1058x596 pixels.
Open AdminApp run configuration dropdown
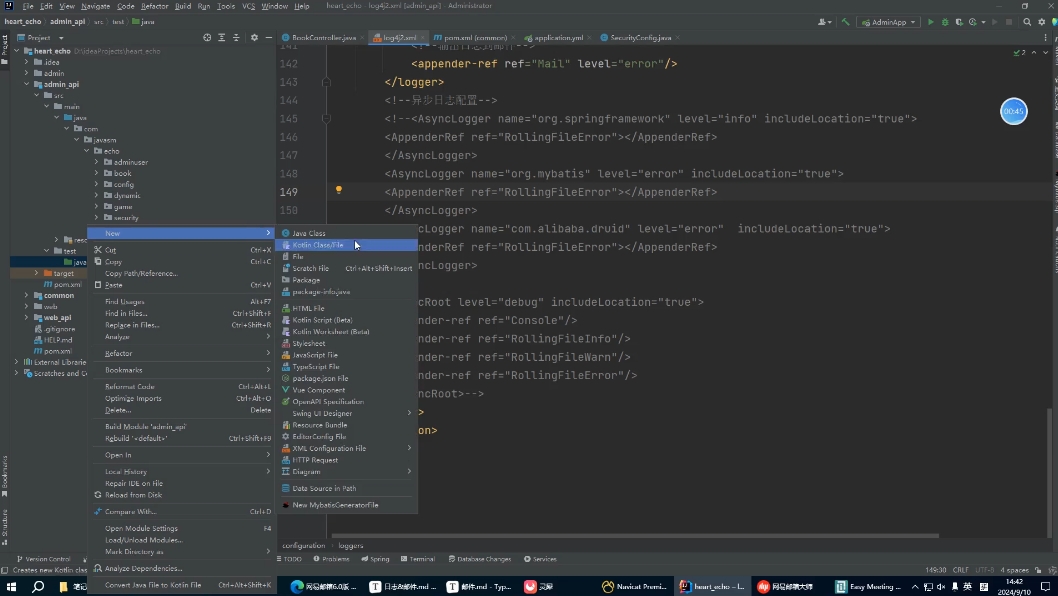point(889,22)
